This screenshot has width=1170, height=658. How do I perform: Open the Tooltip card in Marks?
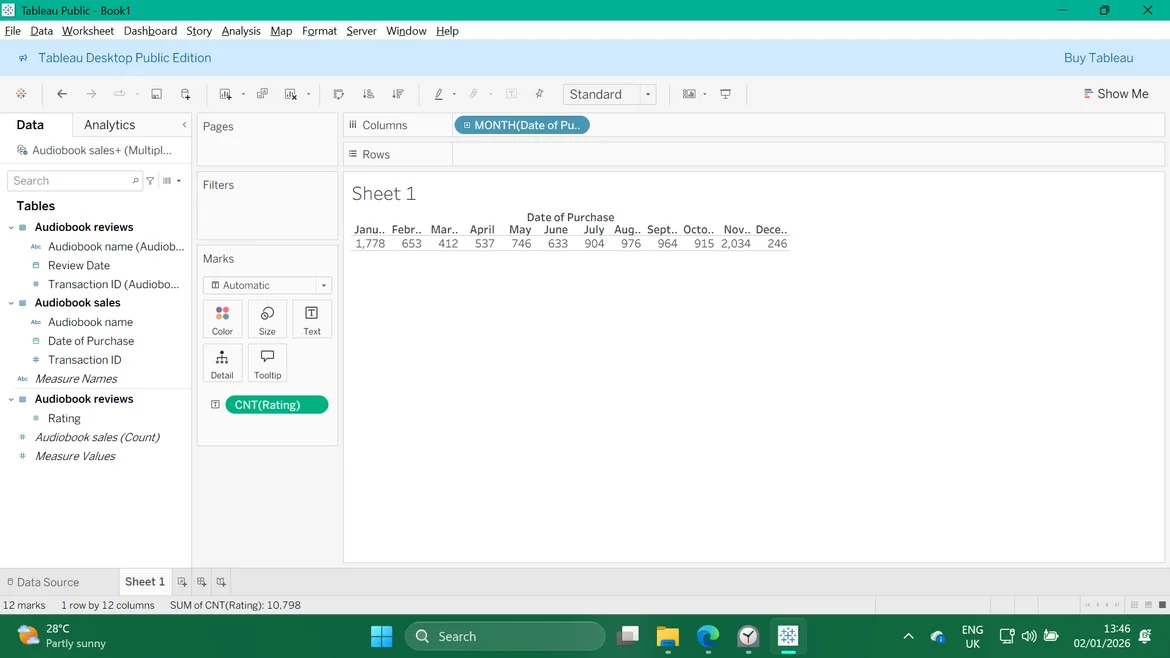(x=267, y=363)
